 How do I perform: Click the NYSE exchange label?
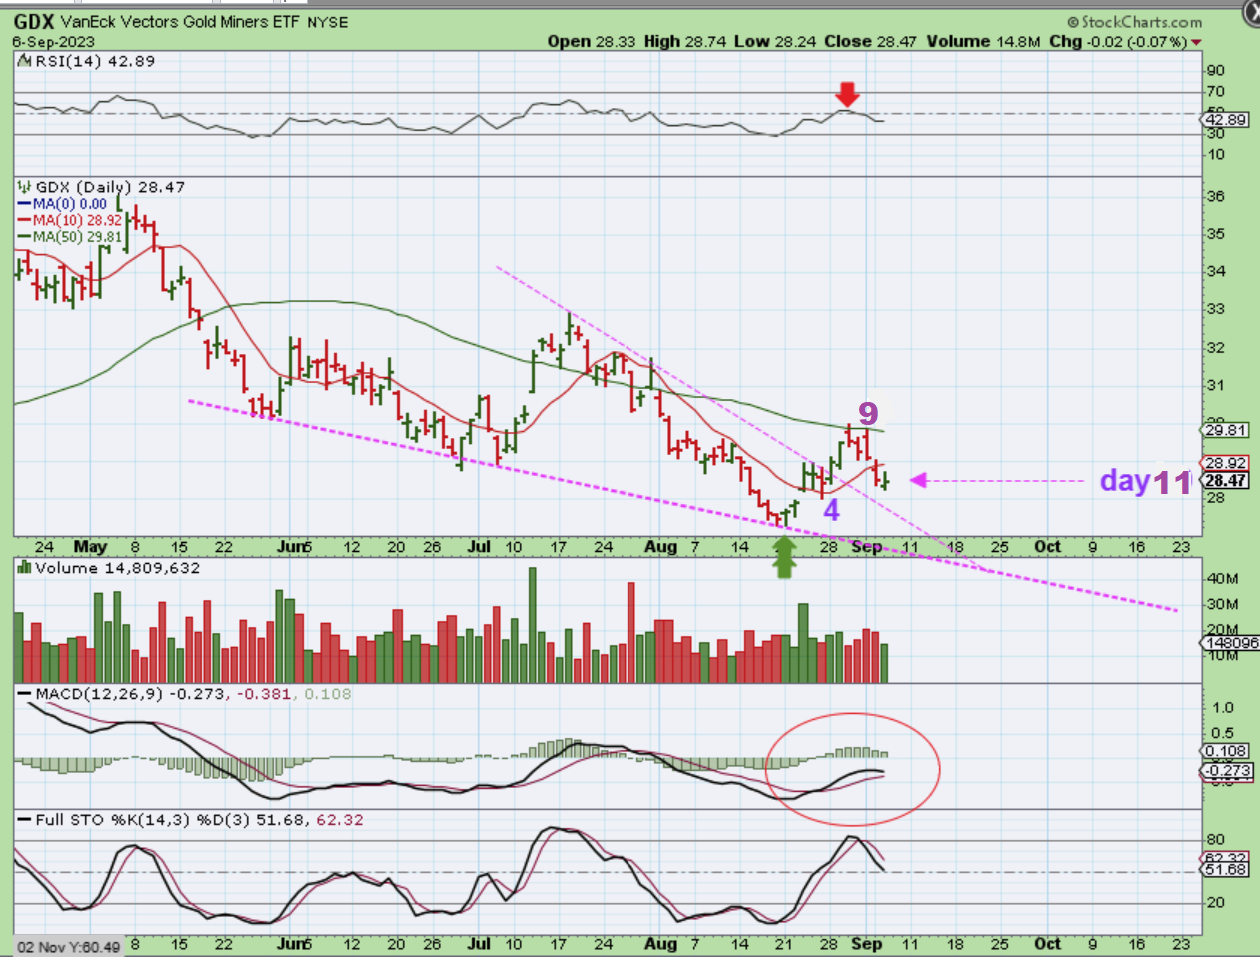(x=328, y=22)
